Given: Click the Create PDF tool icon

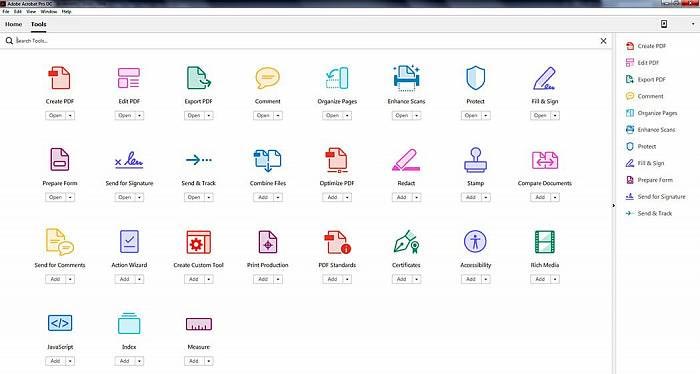Looking at the screenshot, I should 59,78.
